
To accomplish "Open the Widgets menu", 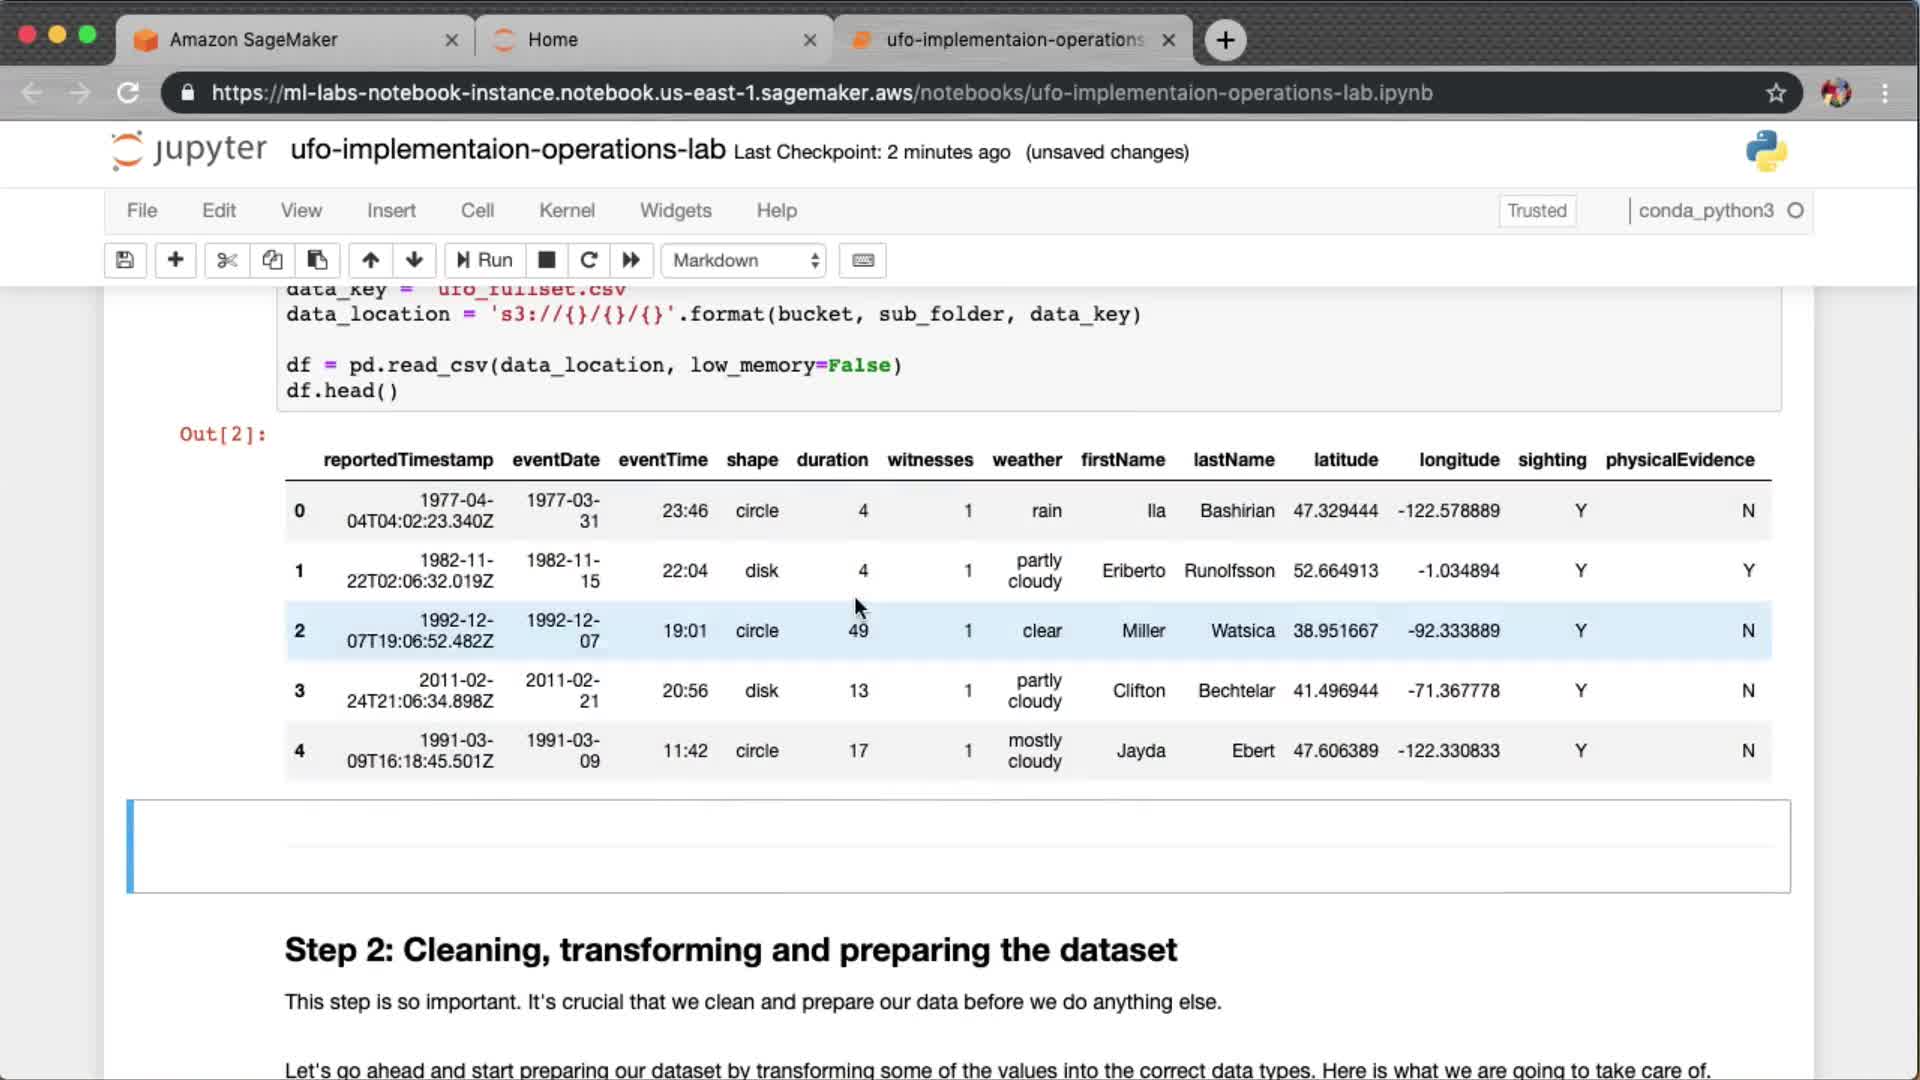I will pyautogui.click(x=675, y=210).
